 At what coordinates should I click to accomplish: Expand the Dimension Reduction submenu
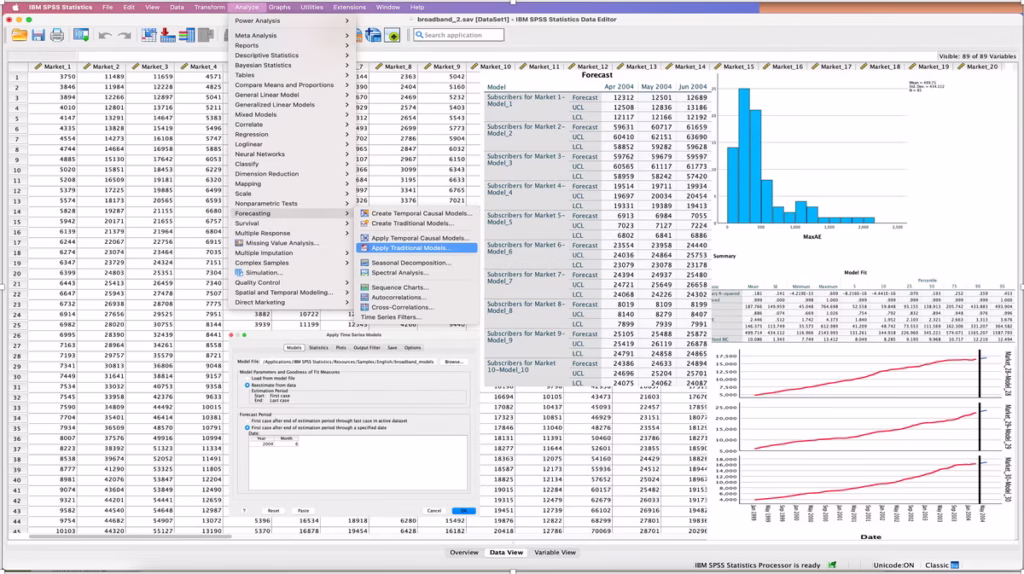coord(292,174)
